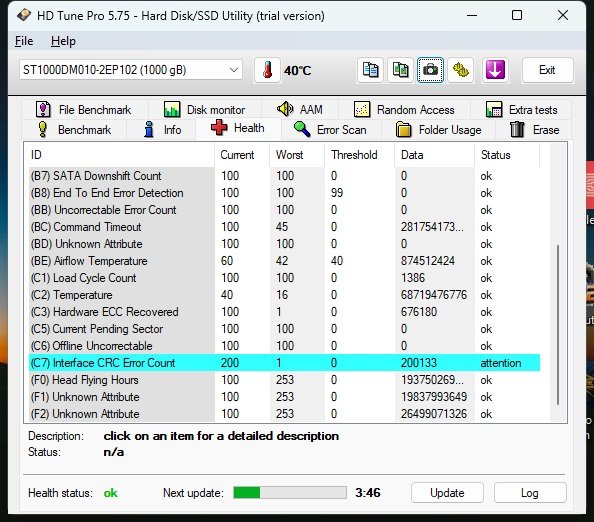Click the Threshold column header
The image size is (594, 522).
[x=359, y=155]
